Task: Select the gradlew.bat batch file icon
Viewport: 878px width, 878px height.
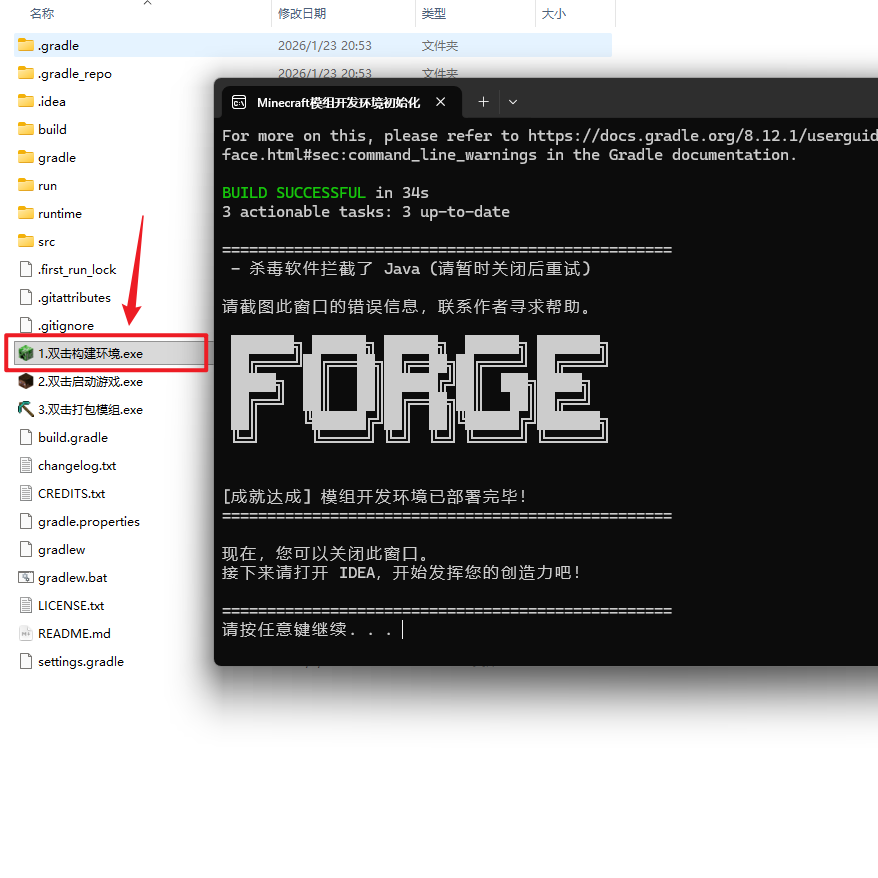Action: click(x=26, y=577)
